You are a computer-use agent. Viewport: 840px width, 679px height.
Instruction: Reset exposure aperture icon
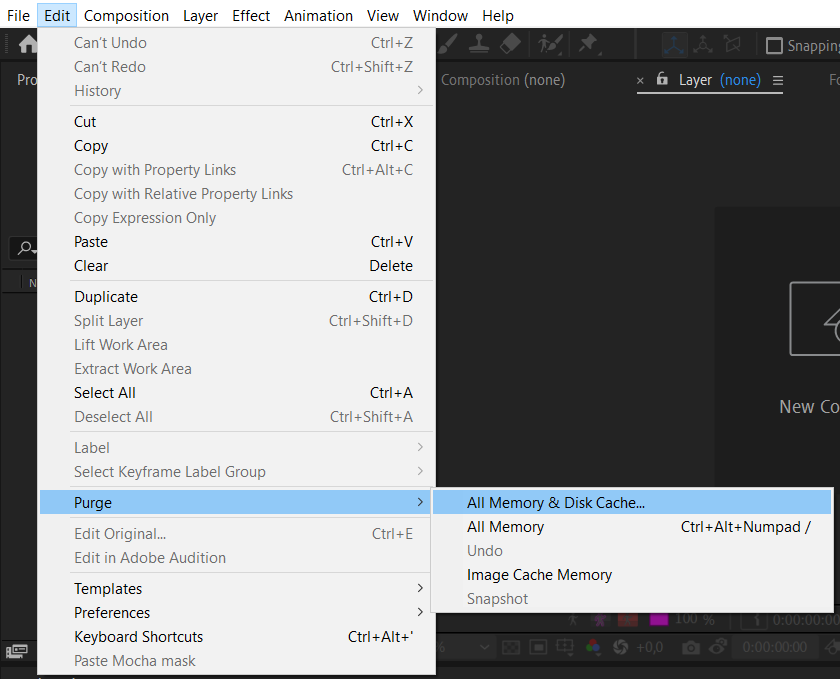[620, 647]
